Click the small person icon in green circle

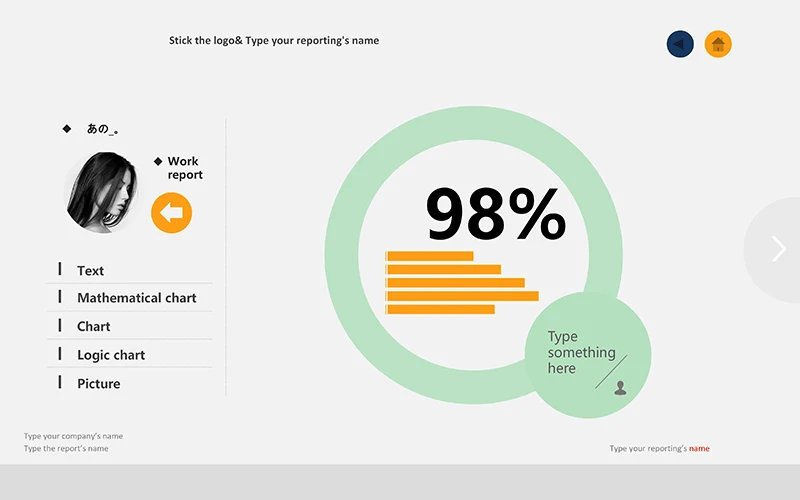click(x=620, y=387)
